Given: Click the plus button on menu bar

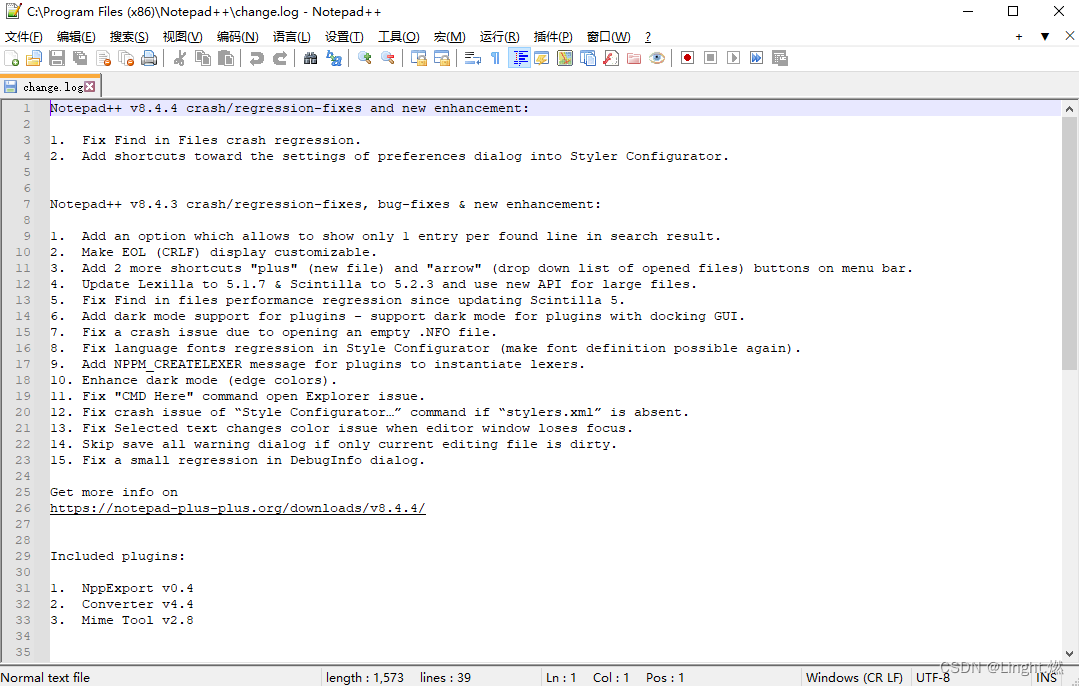Looking at the screenshot, I should tap(1019, 36).
